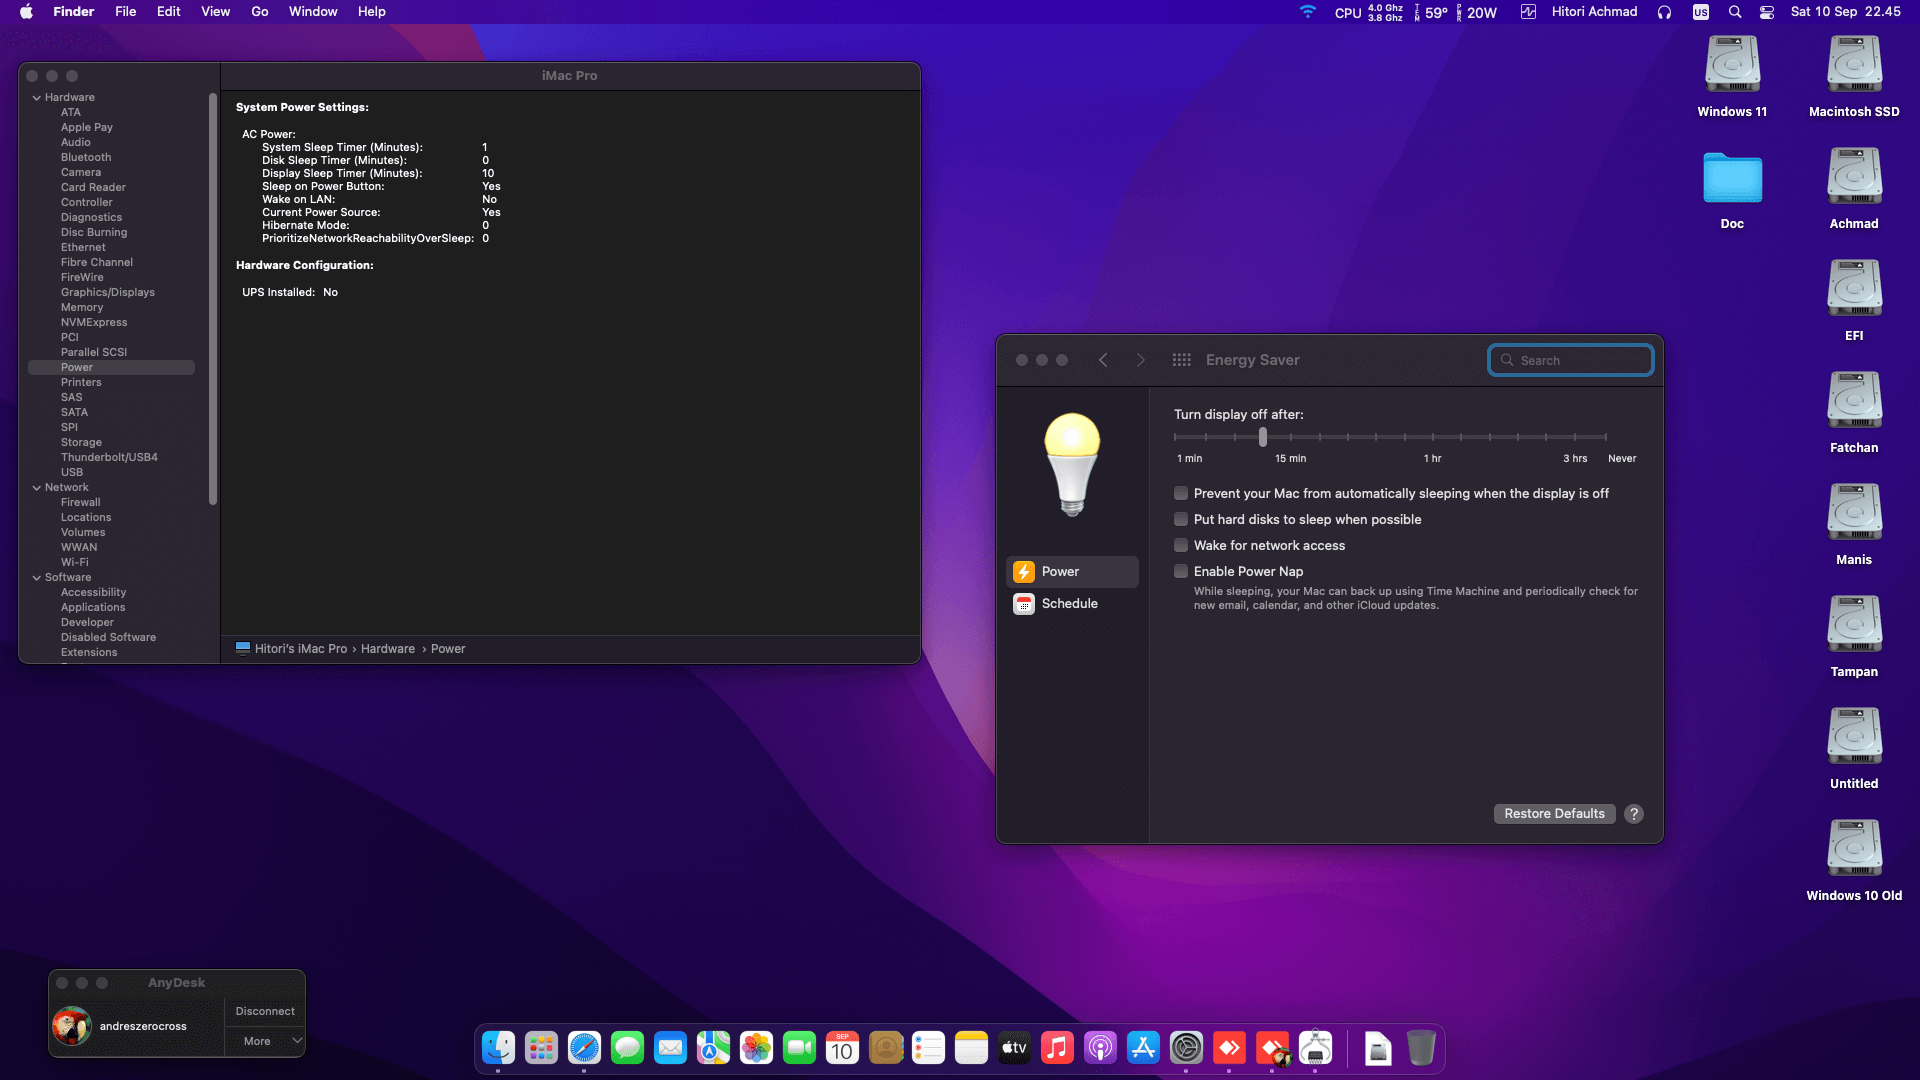1920x1080 pixels.
Task: Open the Go menu
Action: click(x=260, y=12)
